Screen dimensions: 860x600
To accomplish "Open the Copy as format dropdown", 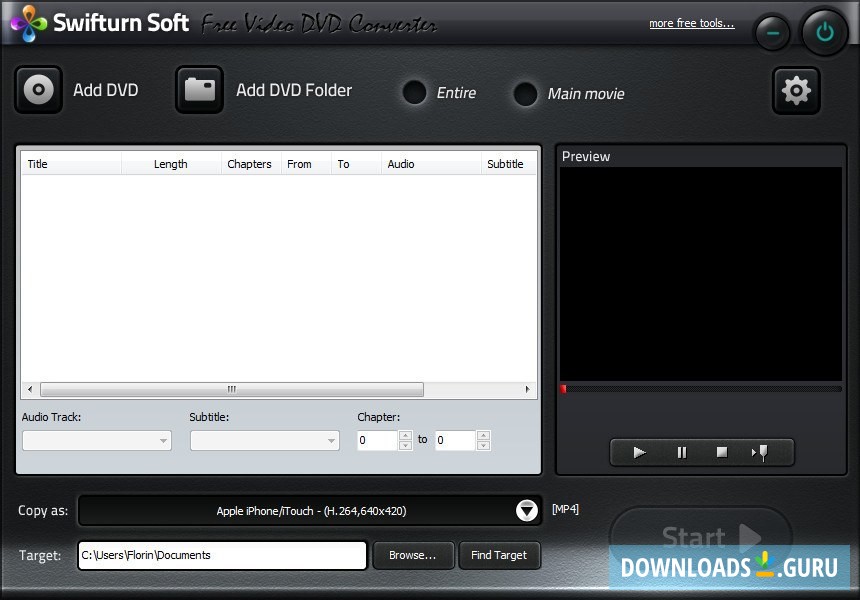I will pos(527,510).
